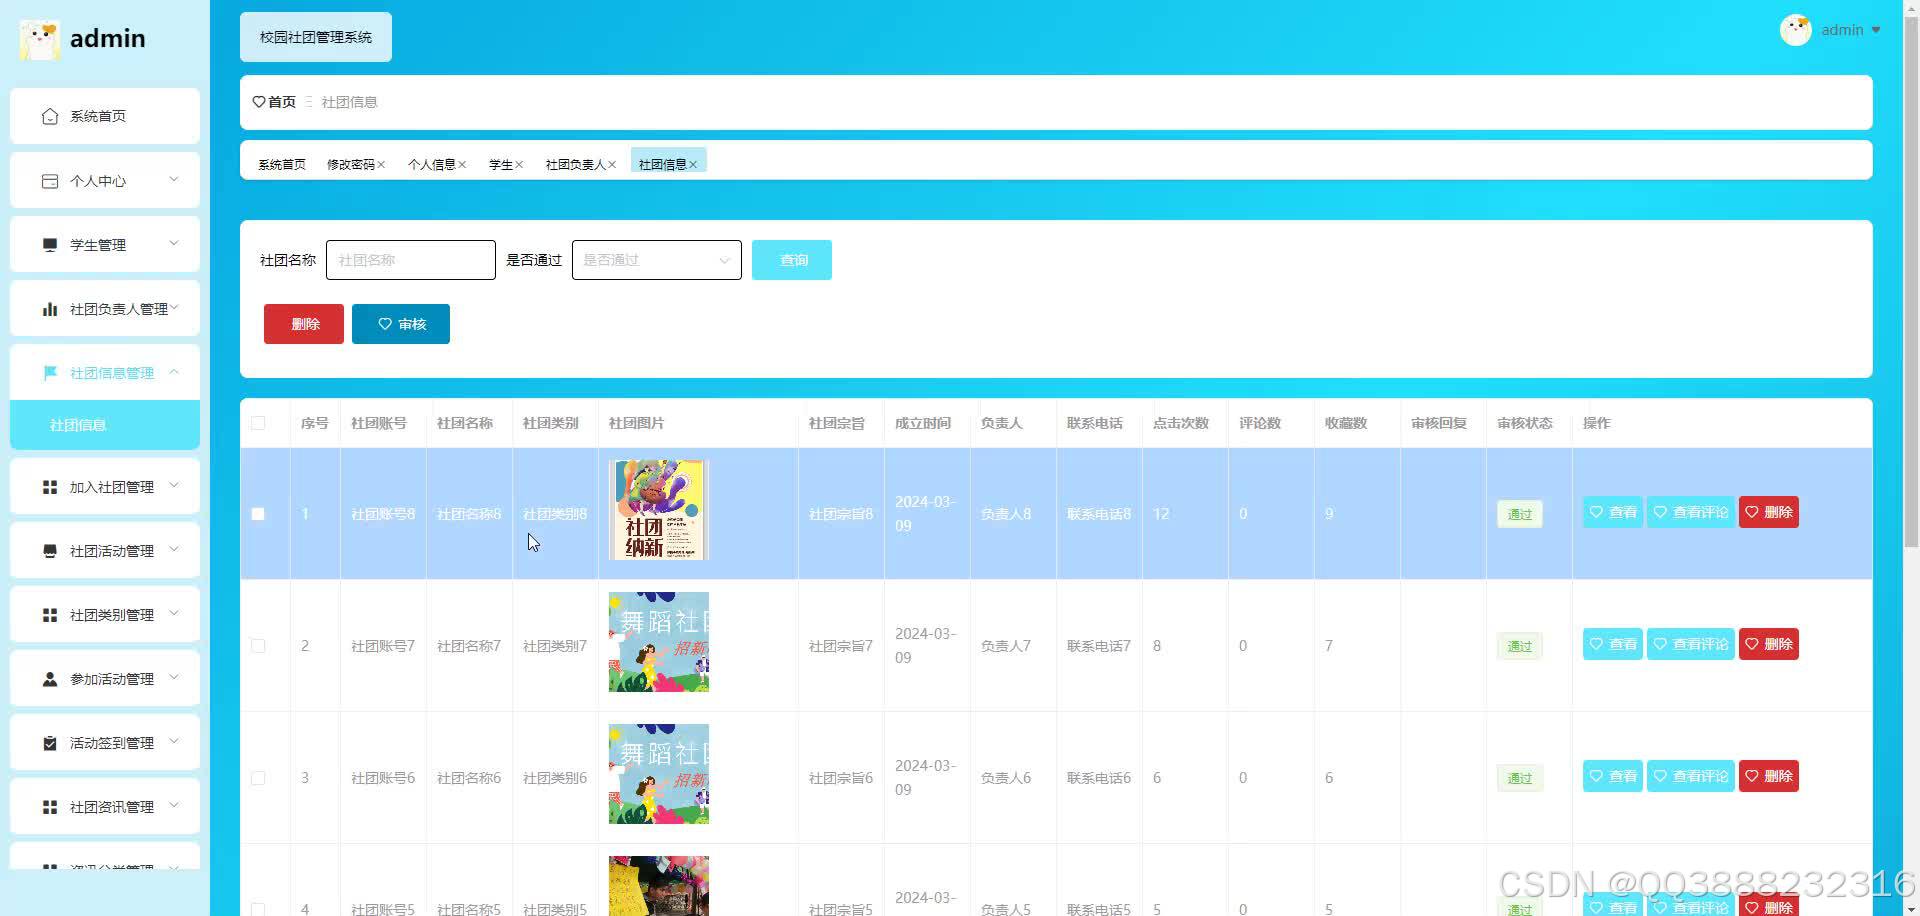The width and height of the screenshot is (1920, 916).
Task: Tick the checkbox for row 社团账号5
Action: click(x=258, y=910)
